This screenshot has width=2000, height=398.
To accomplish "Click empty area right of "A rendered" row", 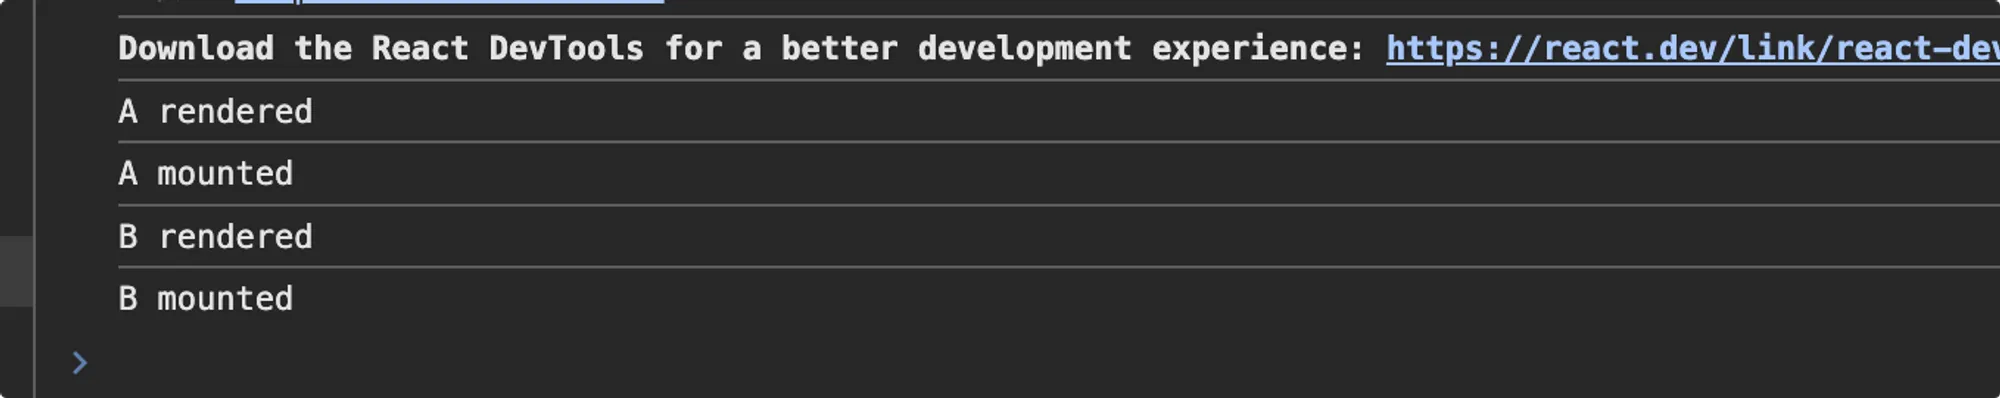I will (x=1150, y=111).
